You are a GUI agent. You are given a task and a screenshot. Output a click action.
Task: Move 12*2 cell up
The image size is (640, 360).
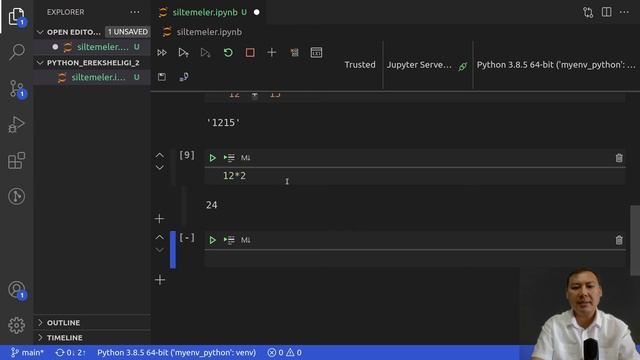[160, 155]
